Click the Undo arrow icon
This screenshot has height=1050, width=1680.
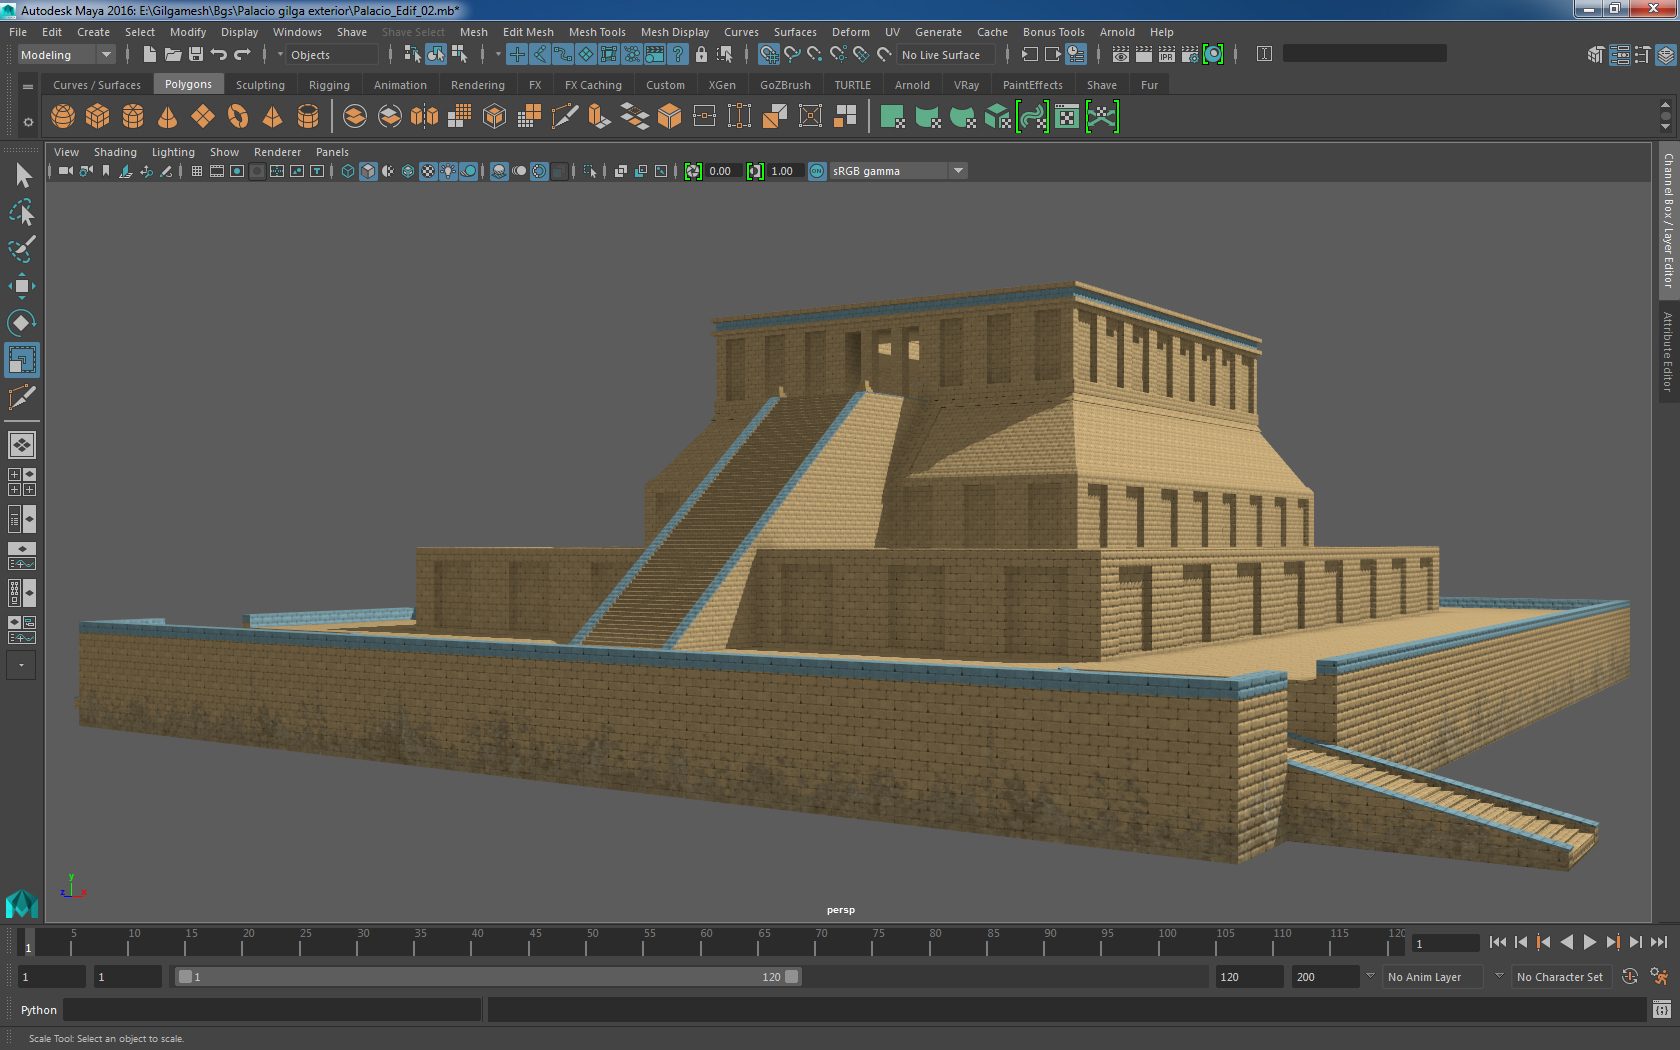219,54
